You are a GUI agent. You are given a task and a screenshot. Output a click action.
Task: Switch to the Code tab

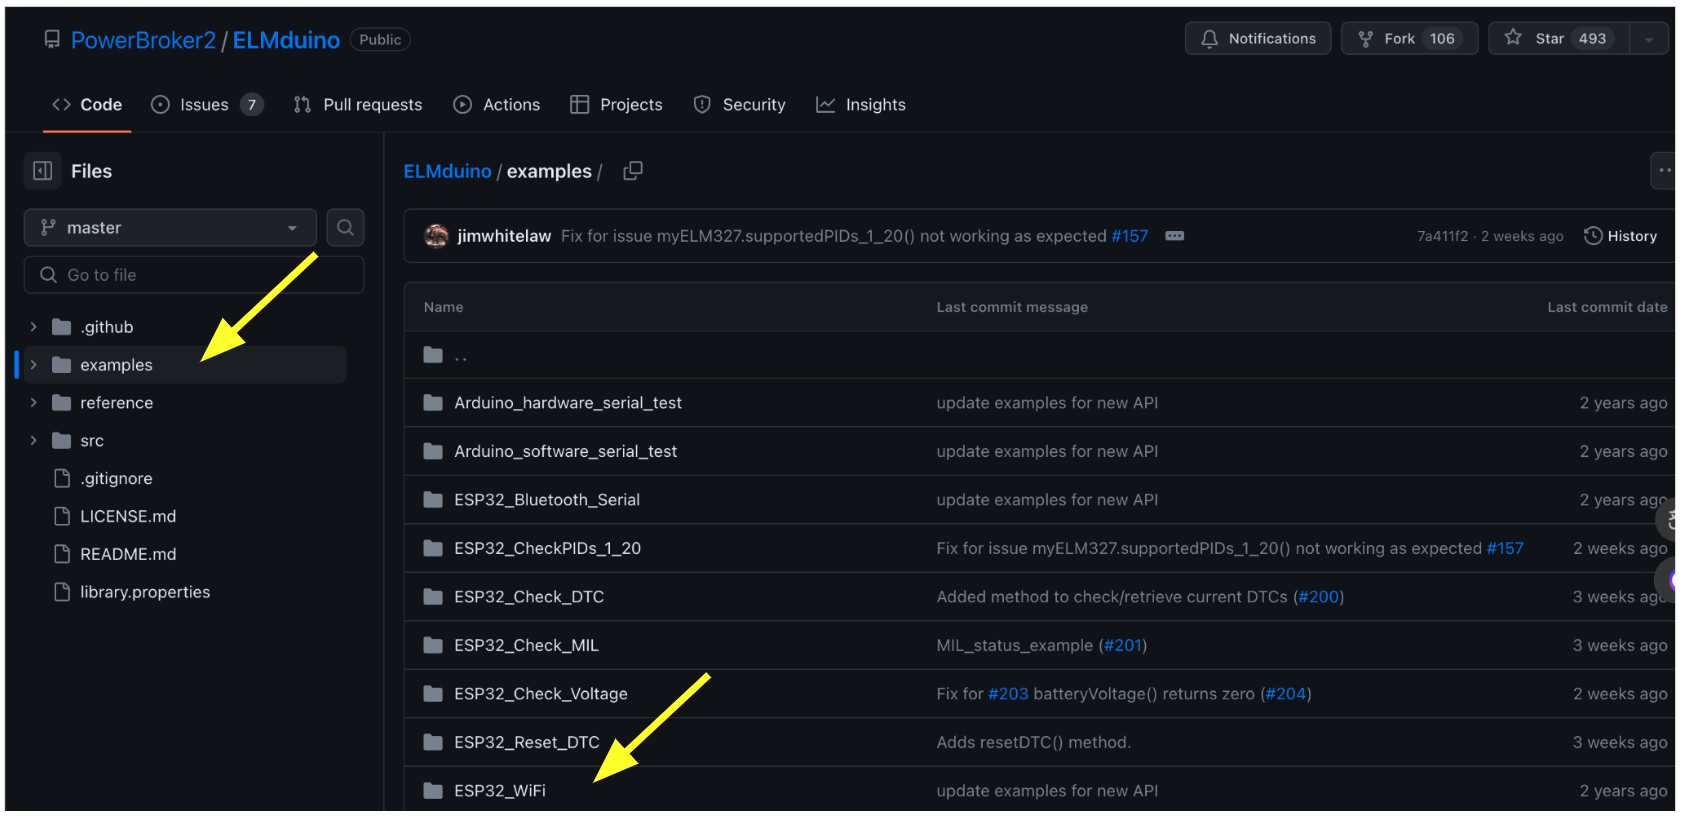coord(87,105)
